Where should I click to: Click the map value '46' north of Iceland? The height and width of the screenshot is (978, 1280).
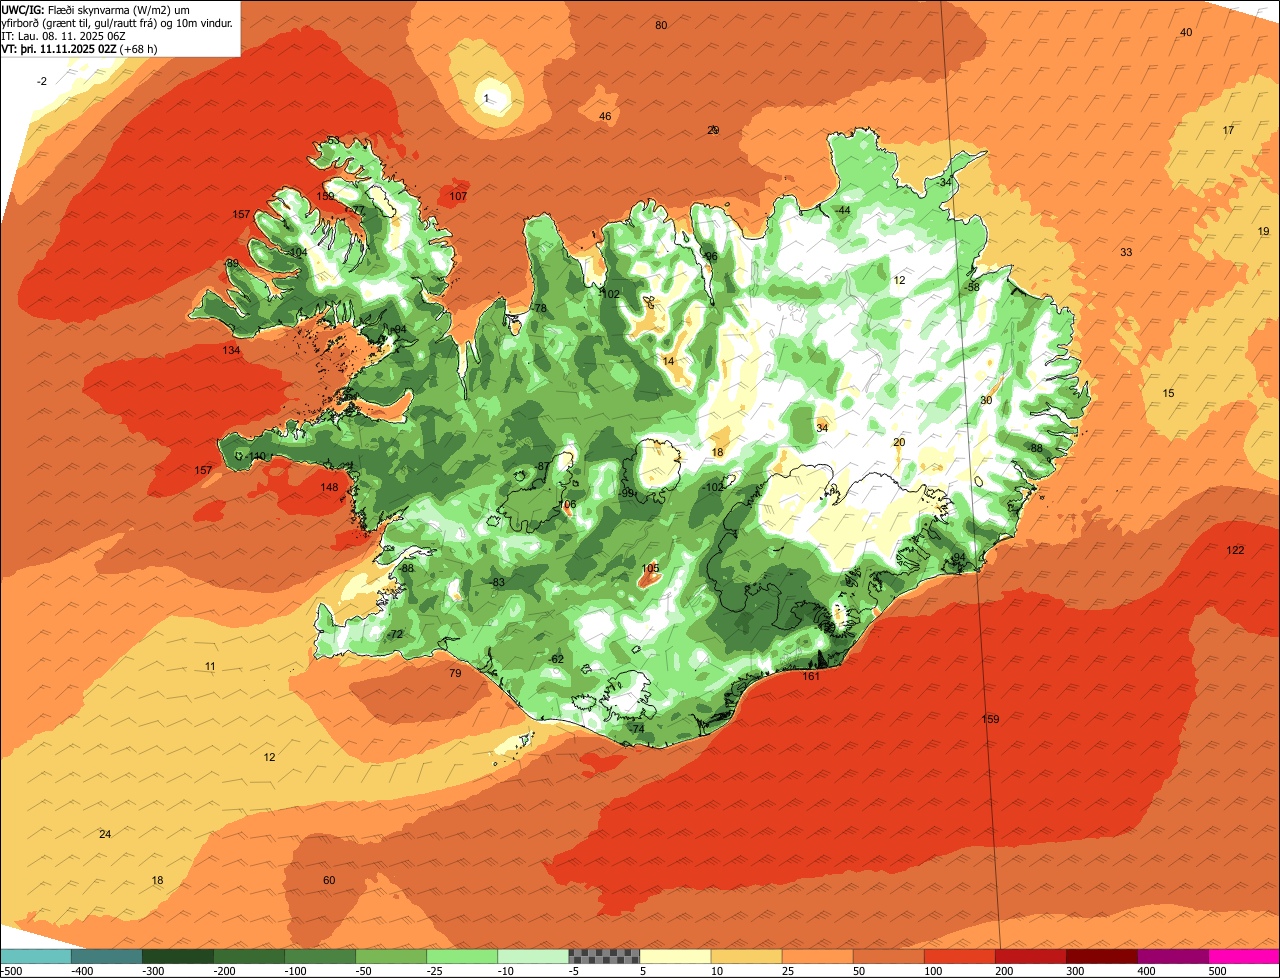coord(605,116)
